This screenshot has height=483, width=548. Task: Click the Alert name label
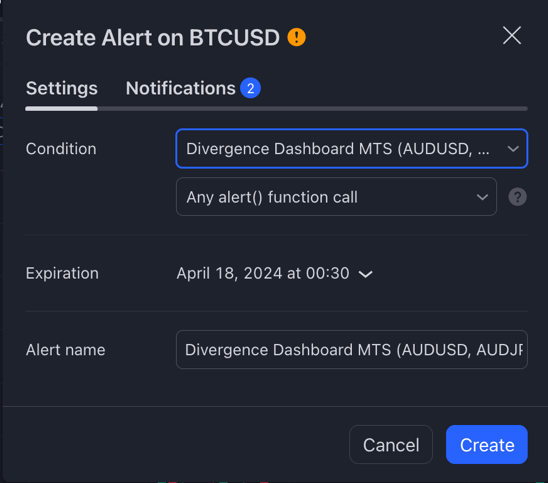coord(65,350)
